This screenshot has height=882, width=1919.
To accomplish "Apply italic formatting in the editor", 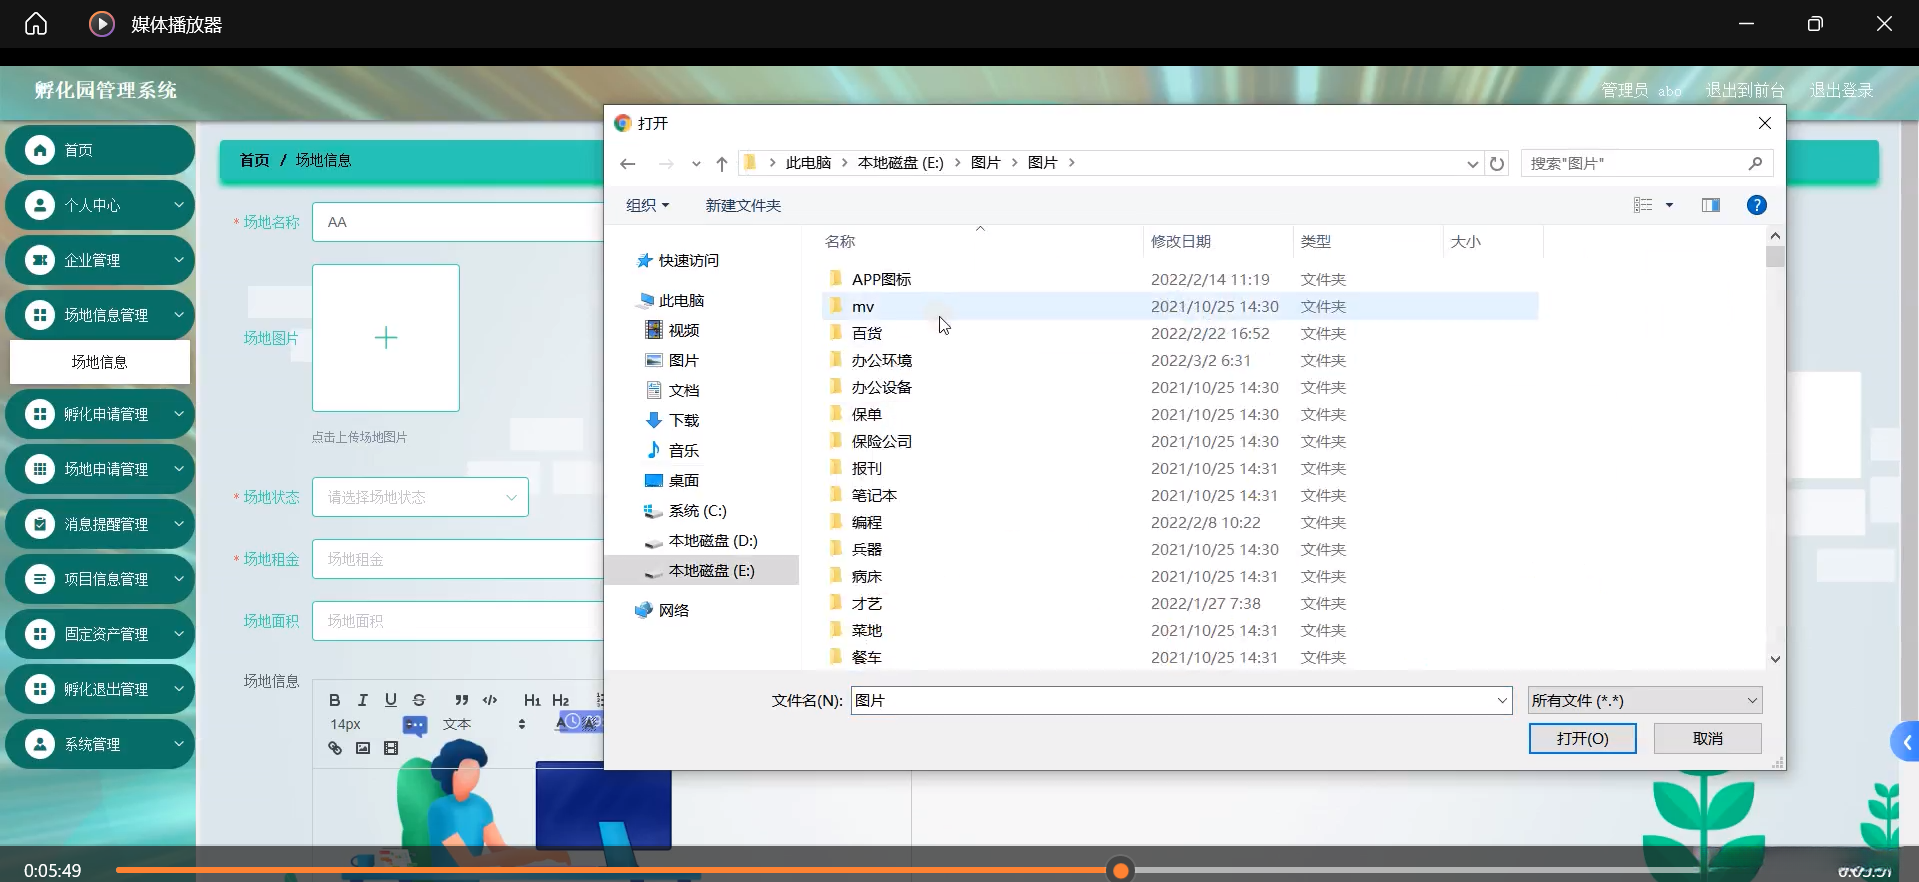I will [x=363, y=700].
